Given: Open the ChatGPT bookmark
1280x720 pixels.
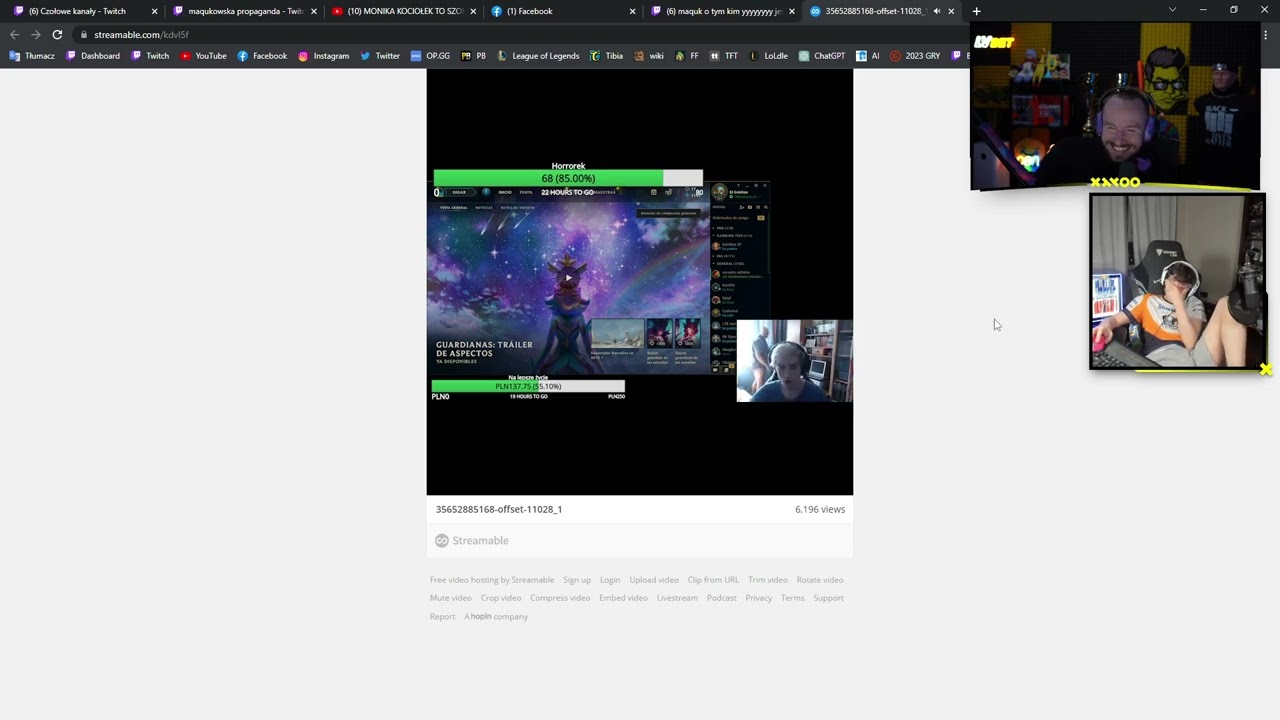Looking at the screenshot, I should (x=822, y=56).
